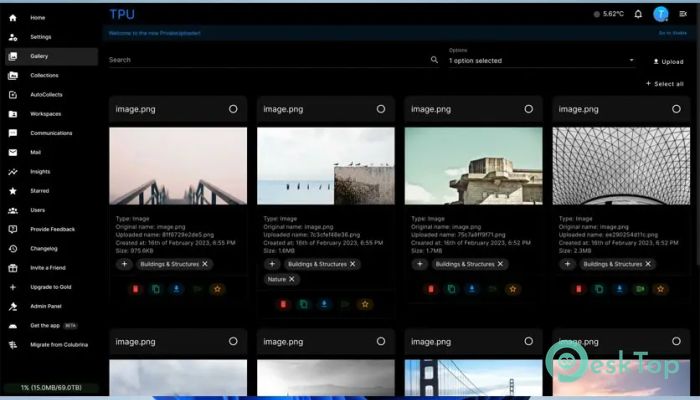
Task: Copy link of the 1.6MB image
Action: (304, 304)
